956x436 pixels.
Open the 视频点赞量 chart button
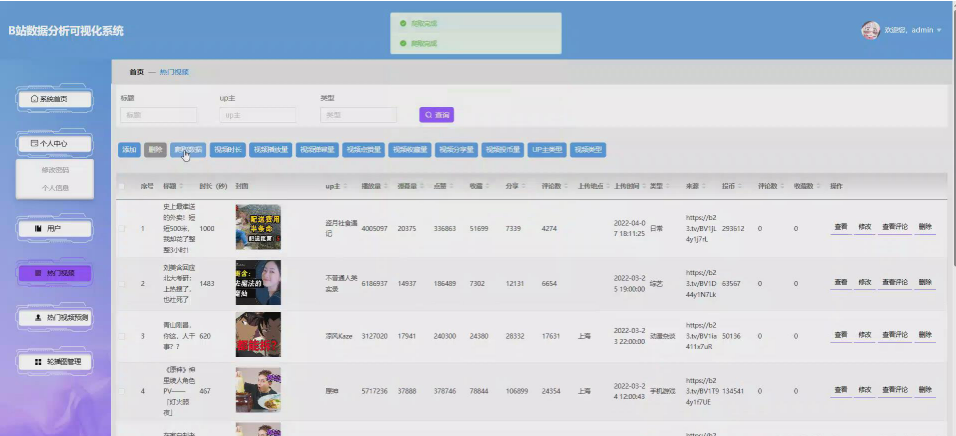point(363,150)
